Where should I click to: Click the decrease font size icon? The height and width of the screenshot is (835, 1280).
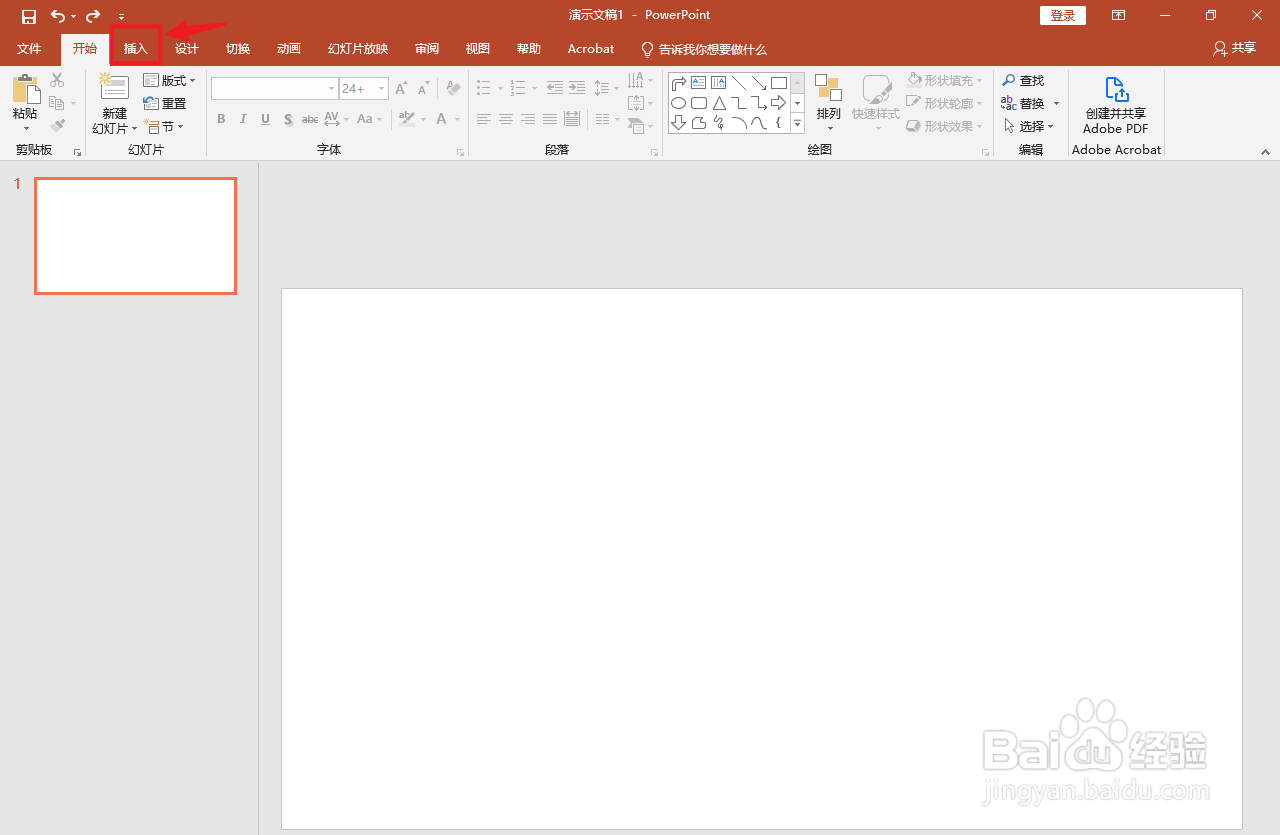tap(423, 89)
